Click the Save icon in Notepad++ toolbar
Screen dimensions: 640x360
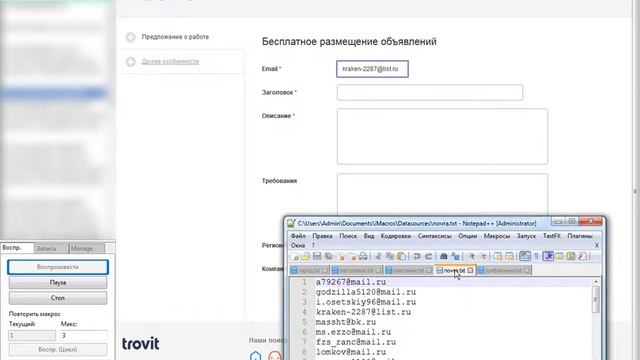317,256
